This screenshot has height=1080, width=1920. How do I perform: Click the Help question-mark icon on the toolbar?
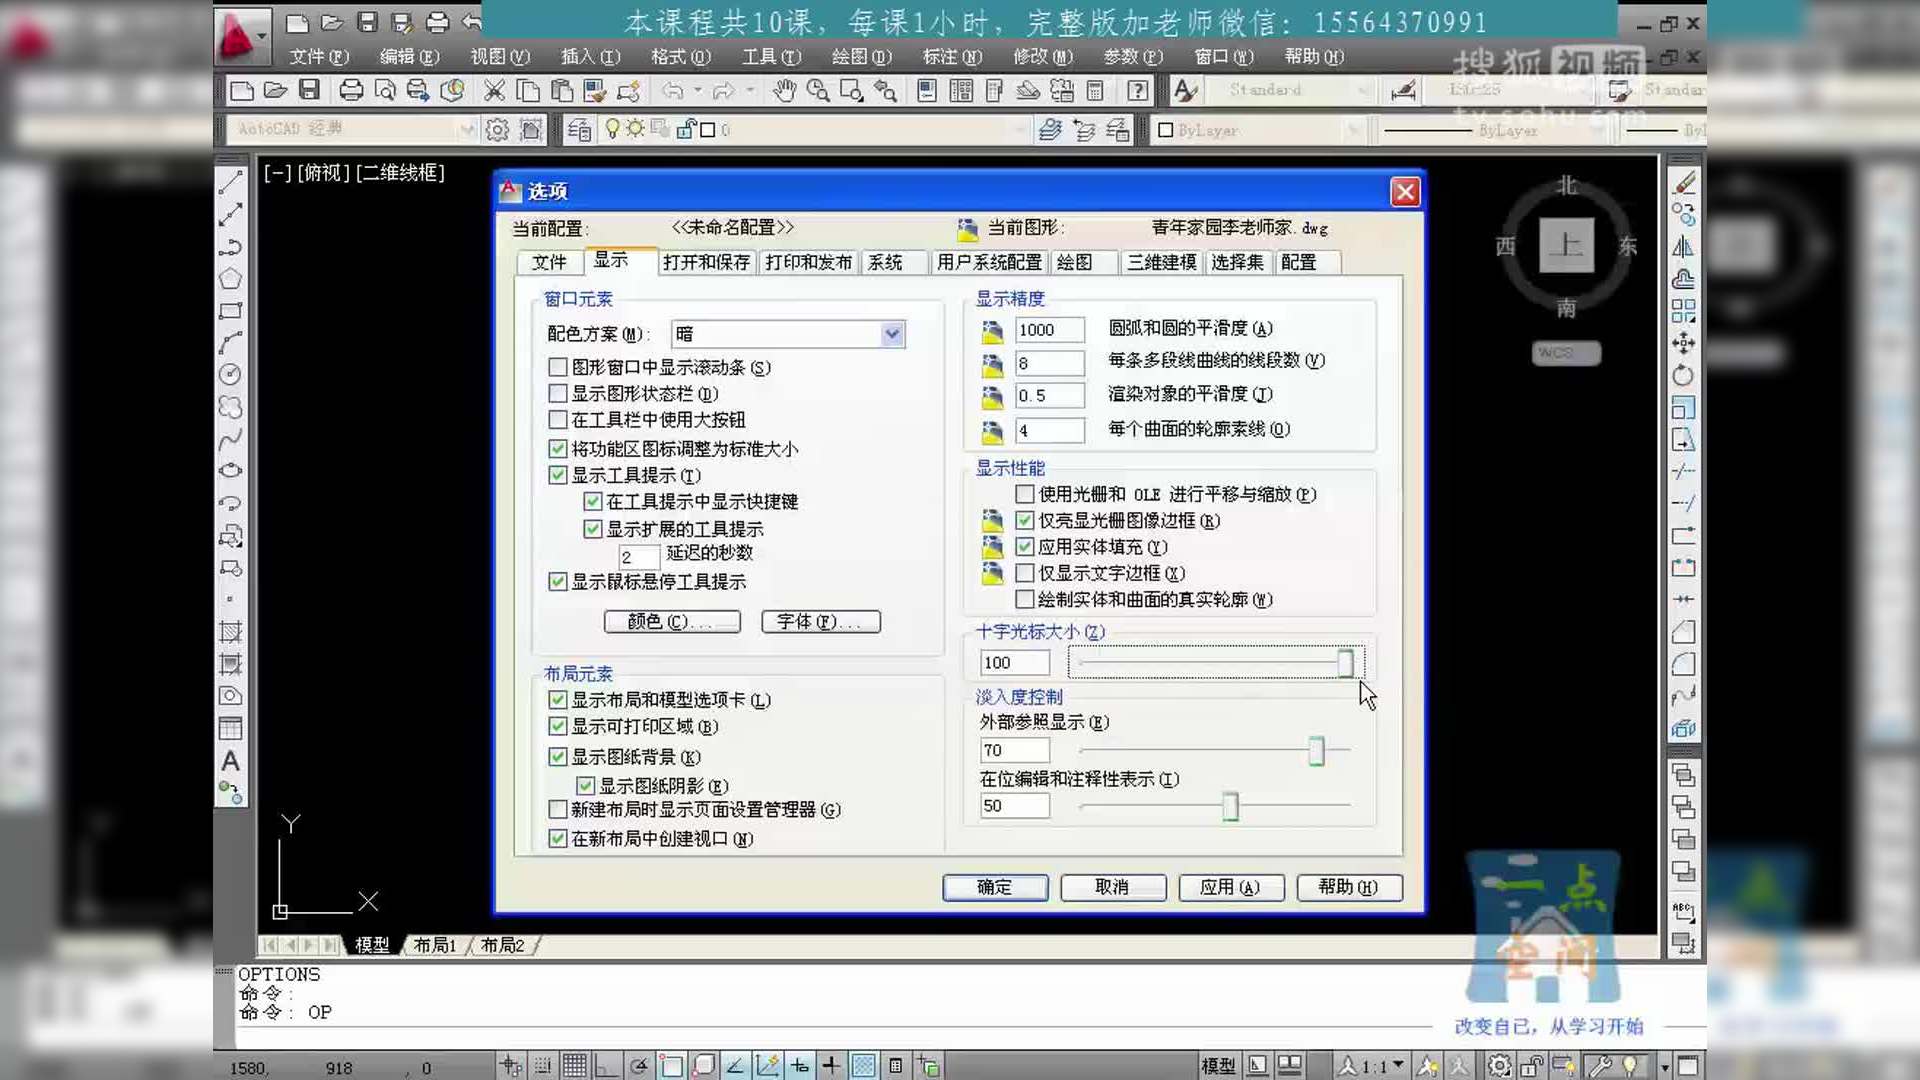[1137, 91]
